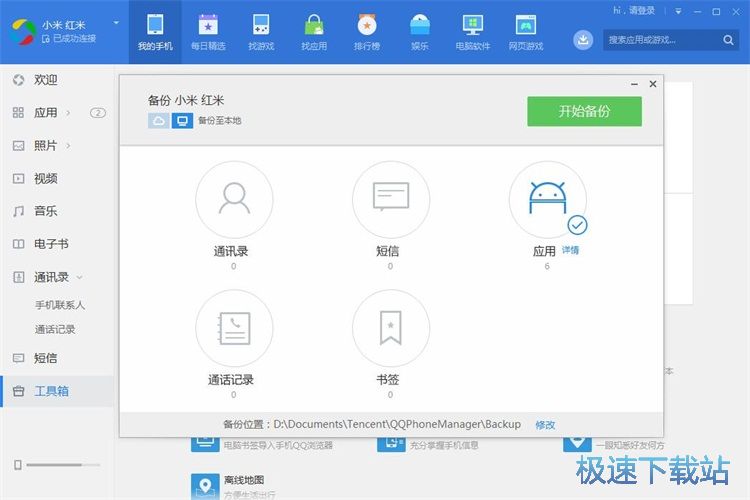The image size is (750, 500).
Task: Open the 充分掌握手机信息 tool icon
Action: coord(391,444)
